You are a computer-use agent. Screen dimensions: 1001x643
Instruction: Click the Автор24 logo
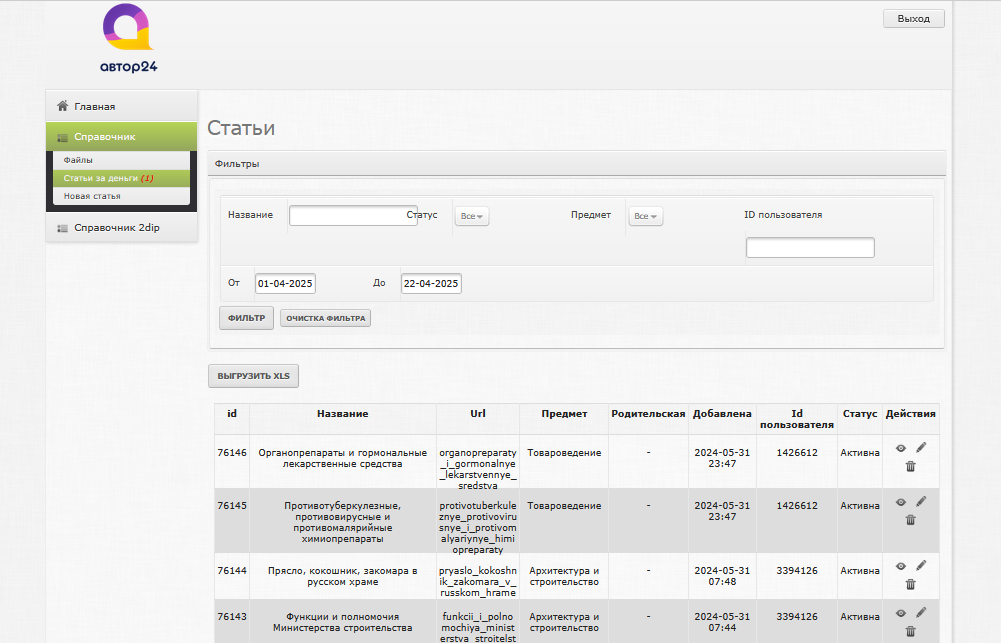(x=128, y=38)
